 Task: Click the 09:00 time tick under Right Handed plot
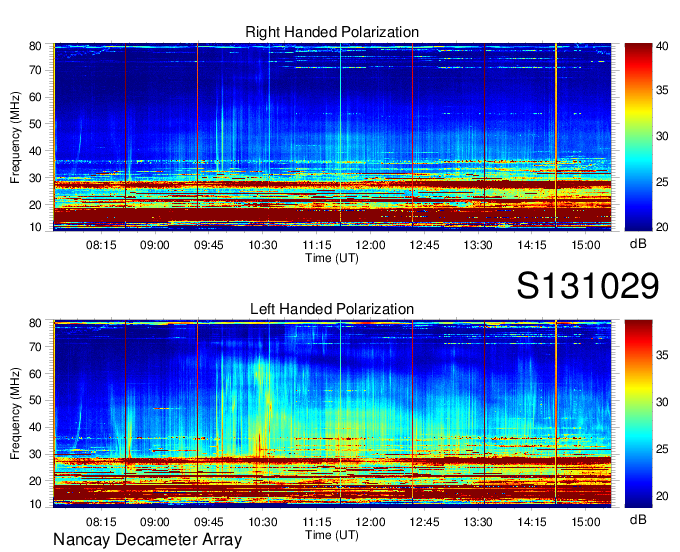155,245
